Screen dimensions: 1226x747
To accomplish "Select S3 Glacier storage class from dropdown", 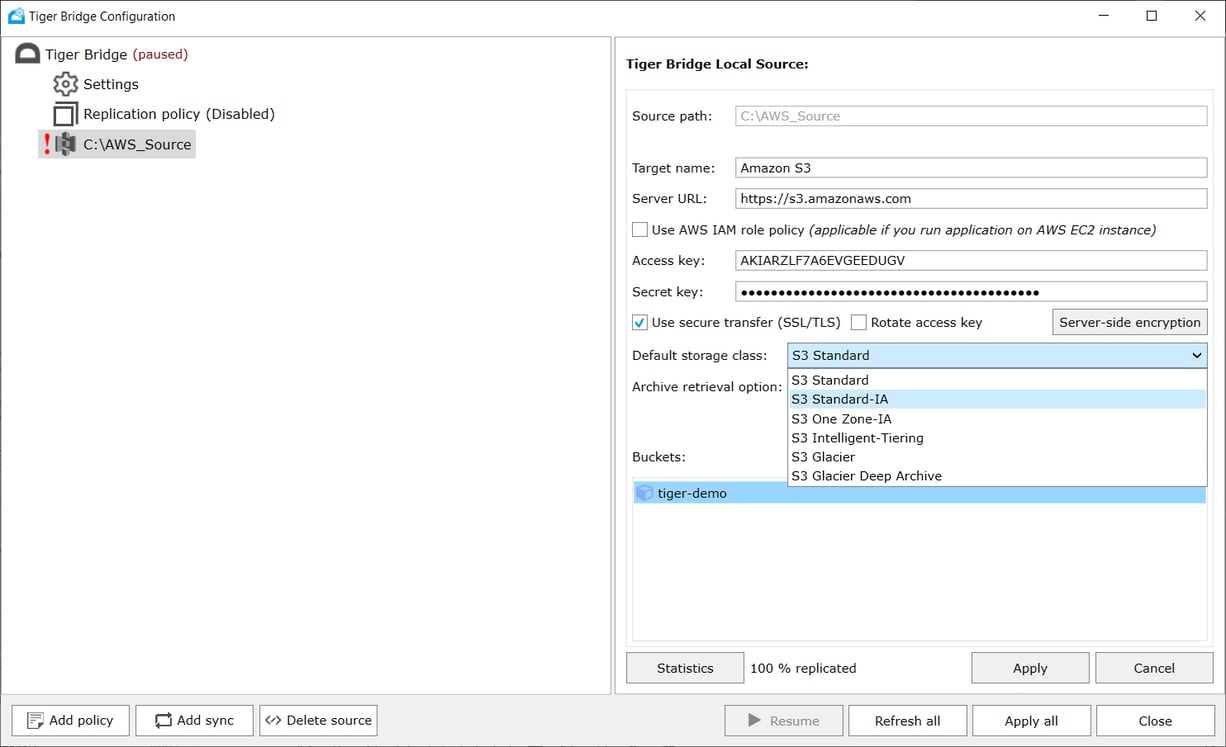I will point(823,457).
